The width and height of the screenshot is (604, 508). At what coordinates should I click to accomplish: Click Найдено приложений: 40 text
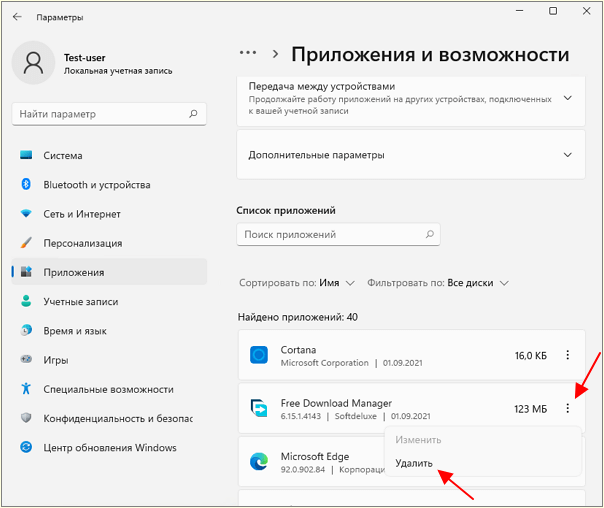tap(298, 317)
